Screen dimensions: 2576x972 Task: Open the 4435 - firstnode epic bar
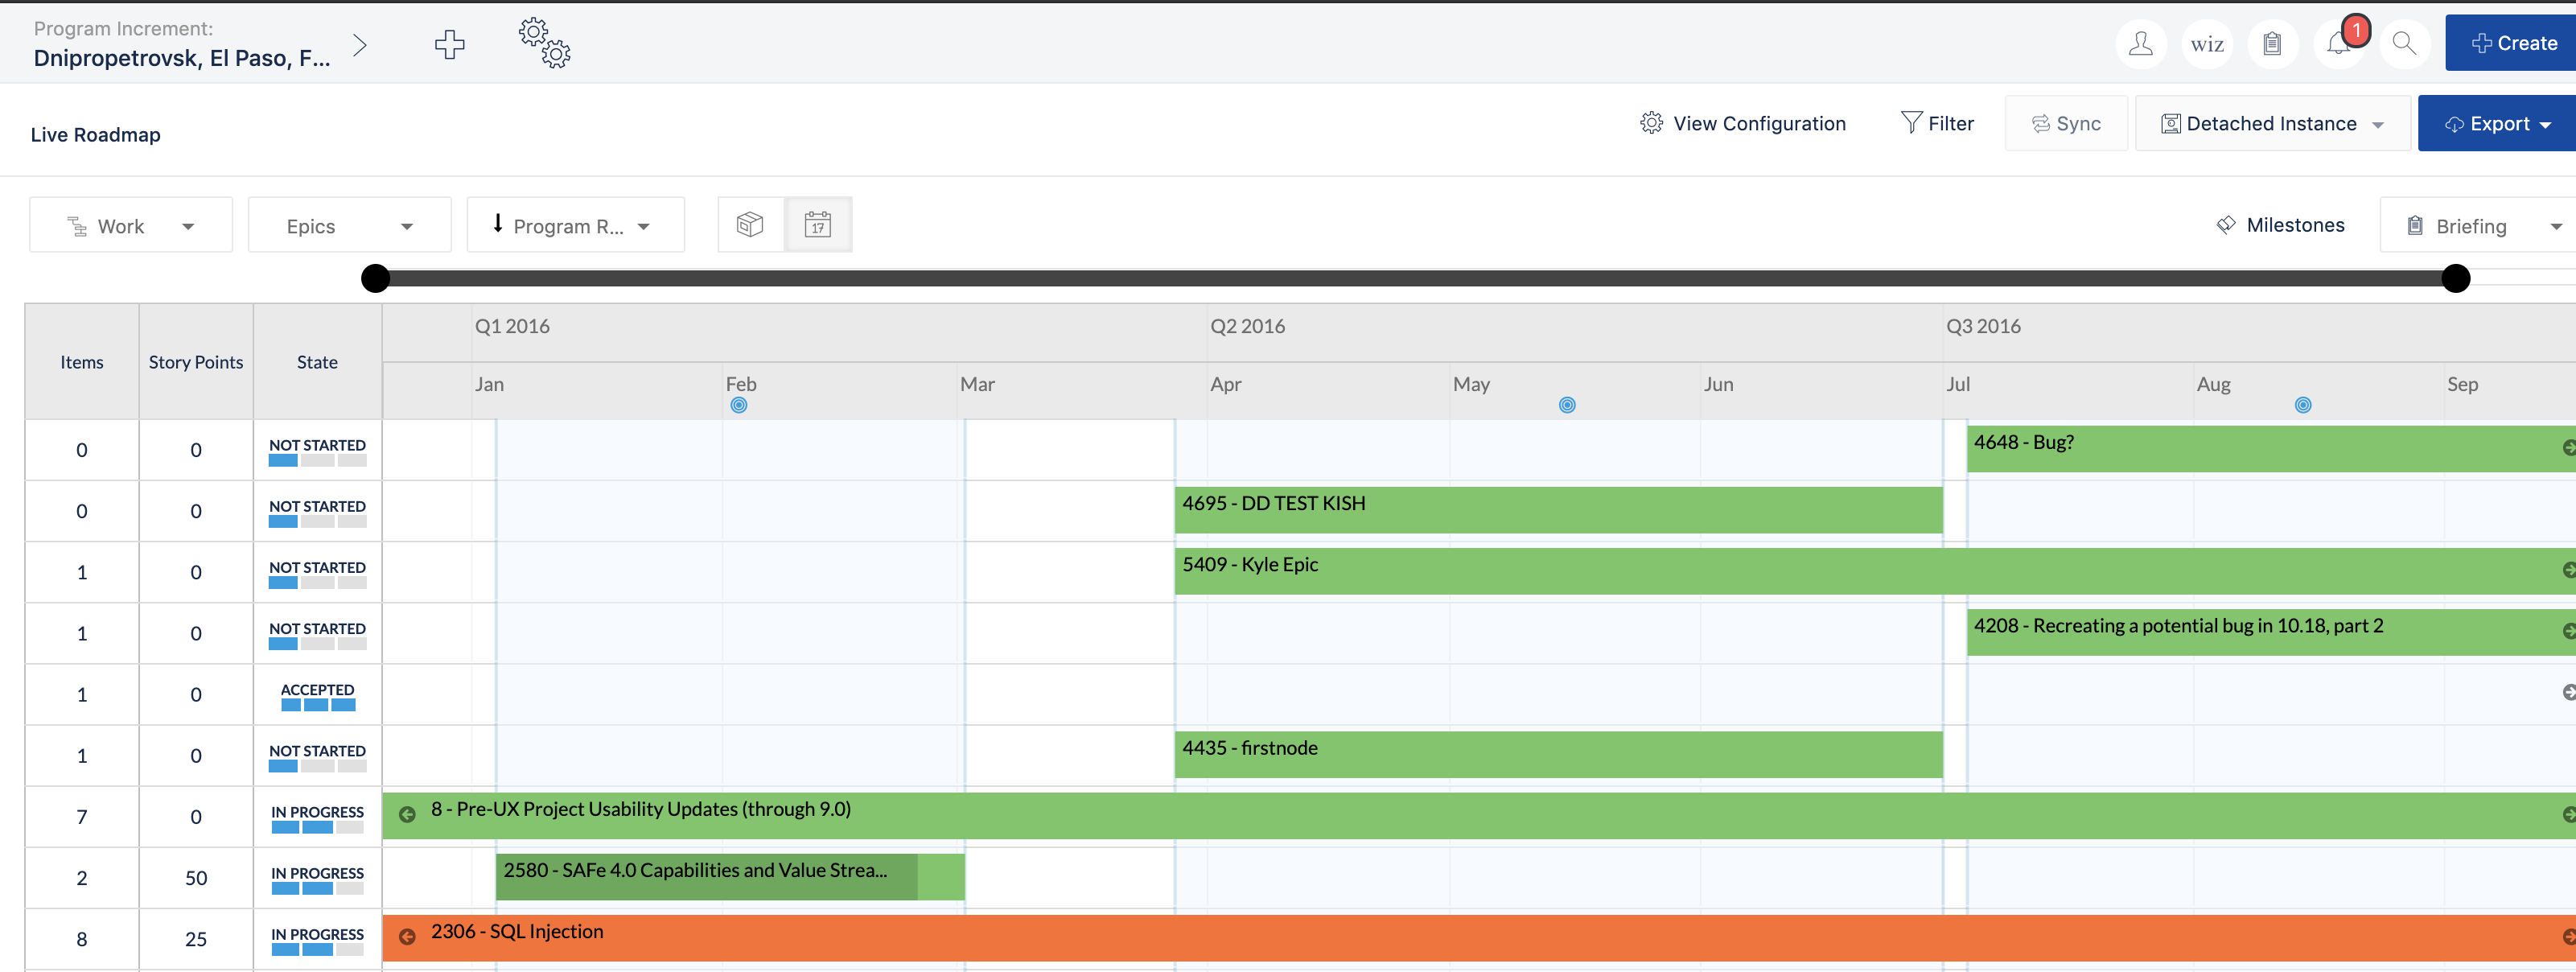coord(1558,754)
